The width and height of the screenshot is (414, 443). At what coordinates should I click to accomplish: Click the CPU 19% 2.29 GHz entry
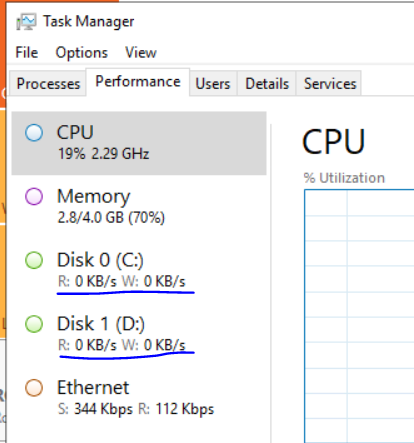(139, 143)
